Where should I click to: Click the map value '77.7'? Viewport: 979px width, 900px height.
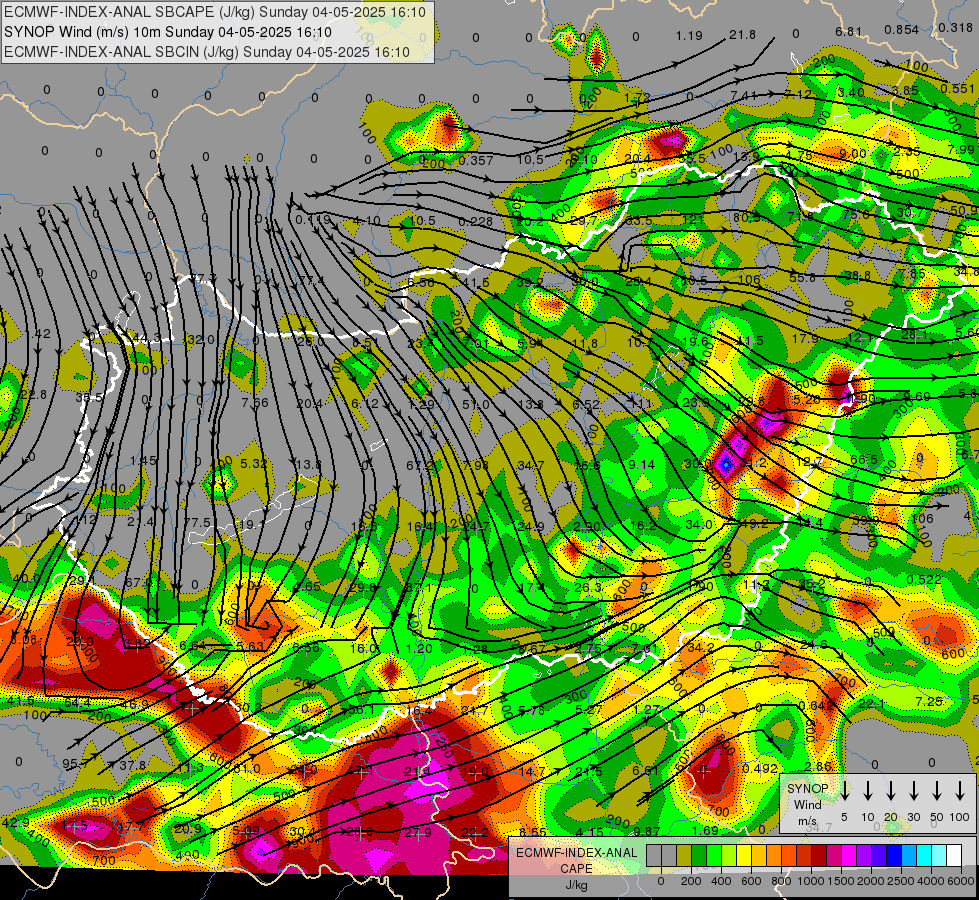(x=203, y=279)
